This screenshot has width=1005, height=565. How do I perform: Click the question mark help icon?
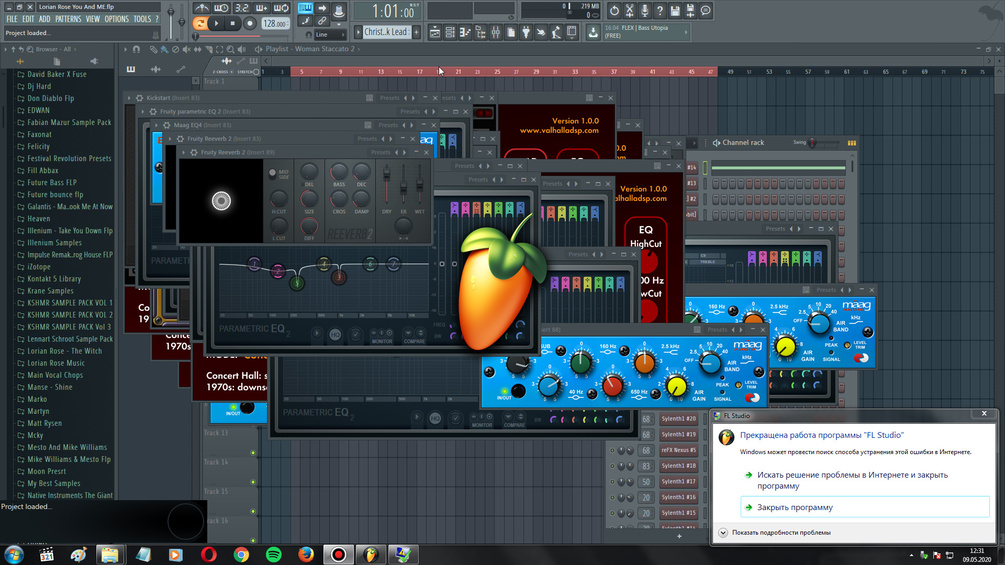coord(660,11)
